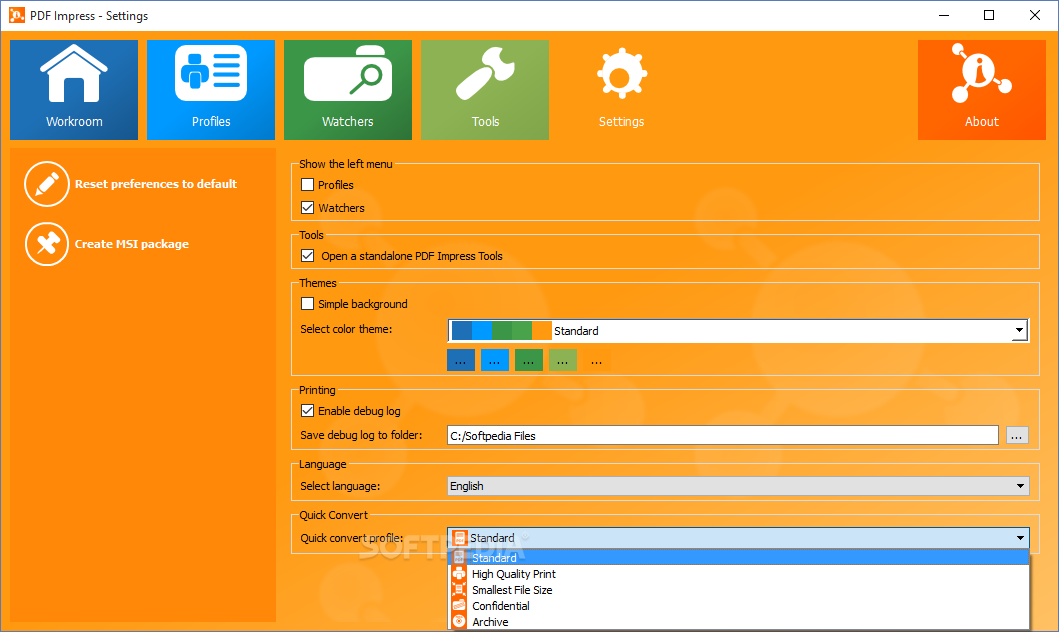Image resolution: width=1059 pixels, height=632 pixels.
Task: Click the PDF Impress app icon in title bar
Action: pos(16,15)
